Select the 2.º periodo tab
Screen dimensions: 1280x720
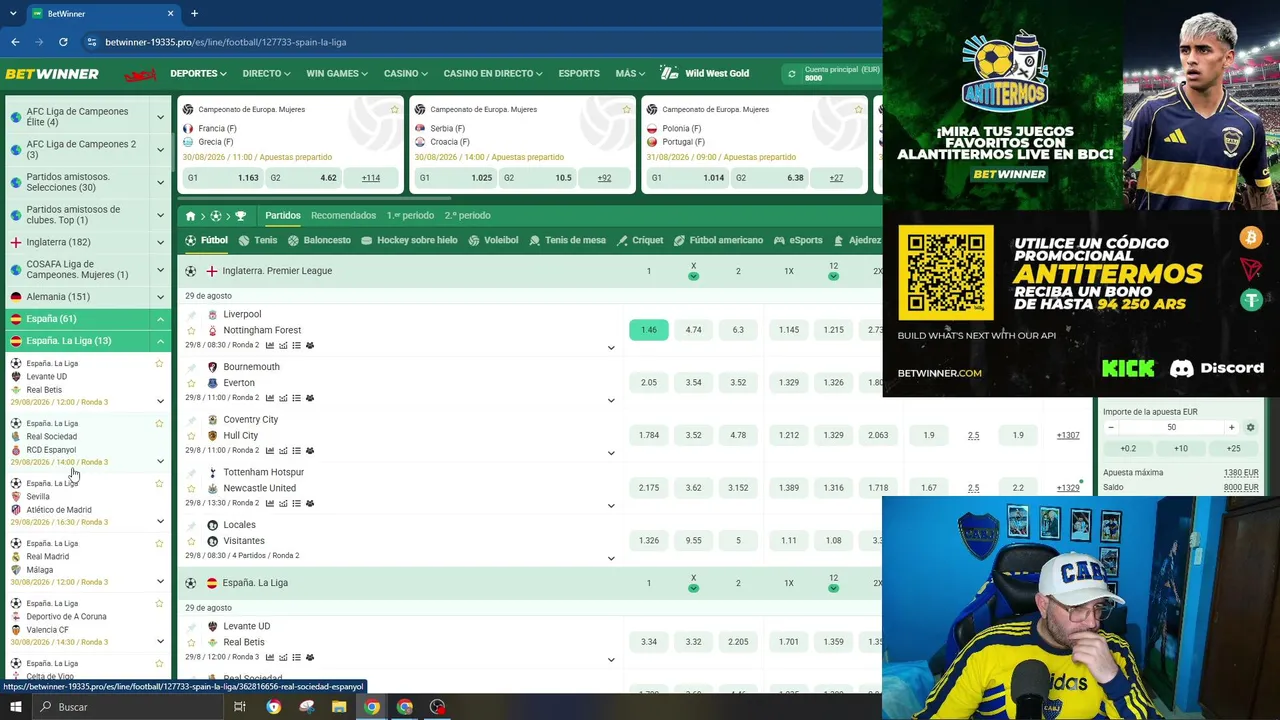pyautogui.click(x=467, y=216)
